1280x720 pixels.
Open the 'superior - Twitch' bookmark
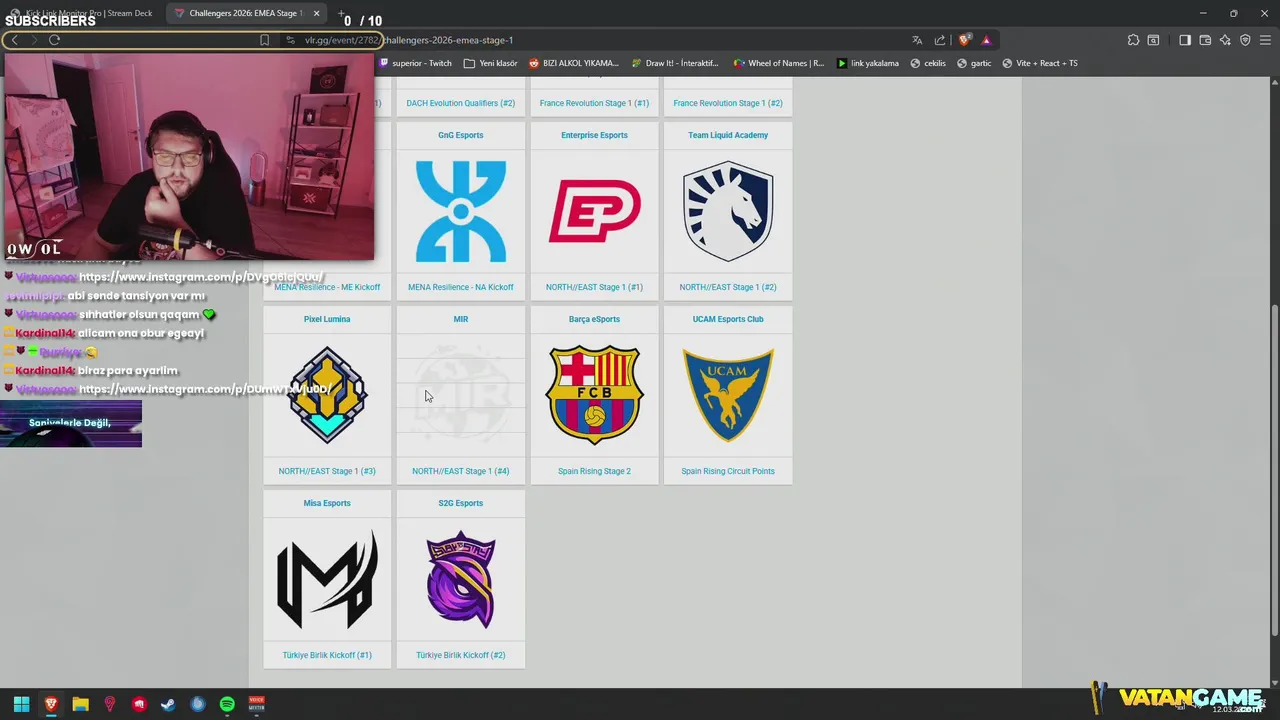[414, 63]
